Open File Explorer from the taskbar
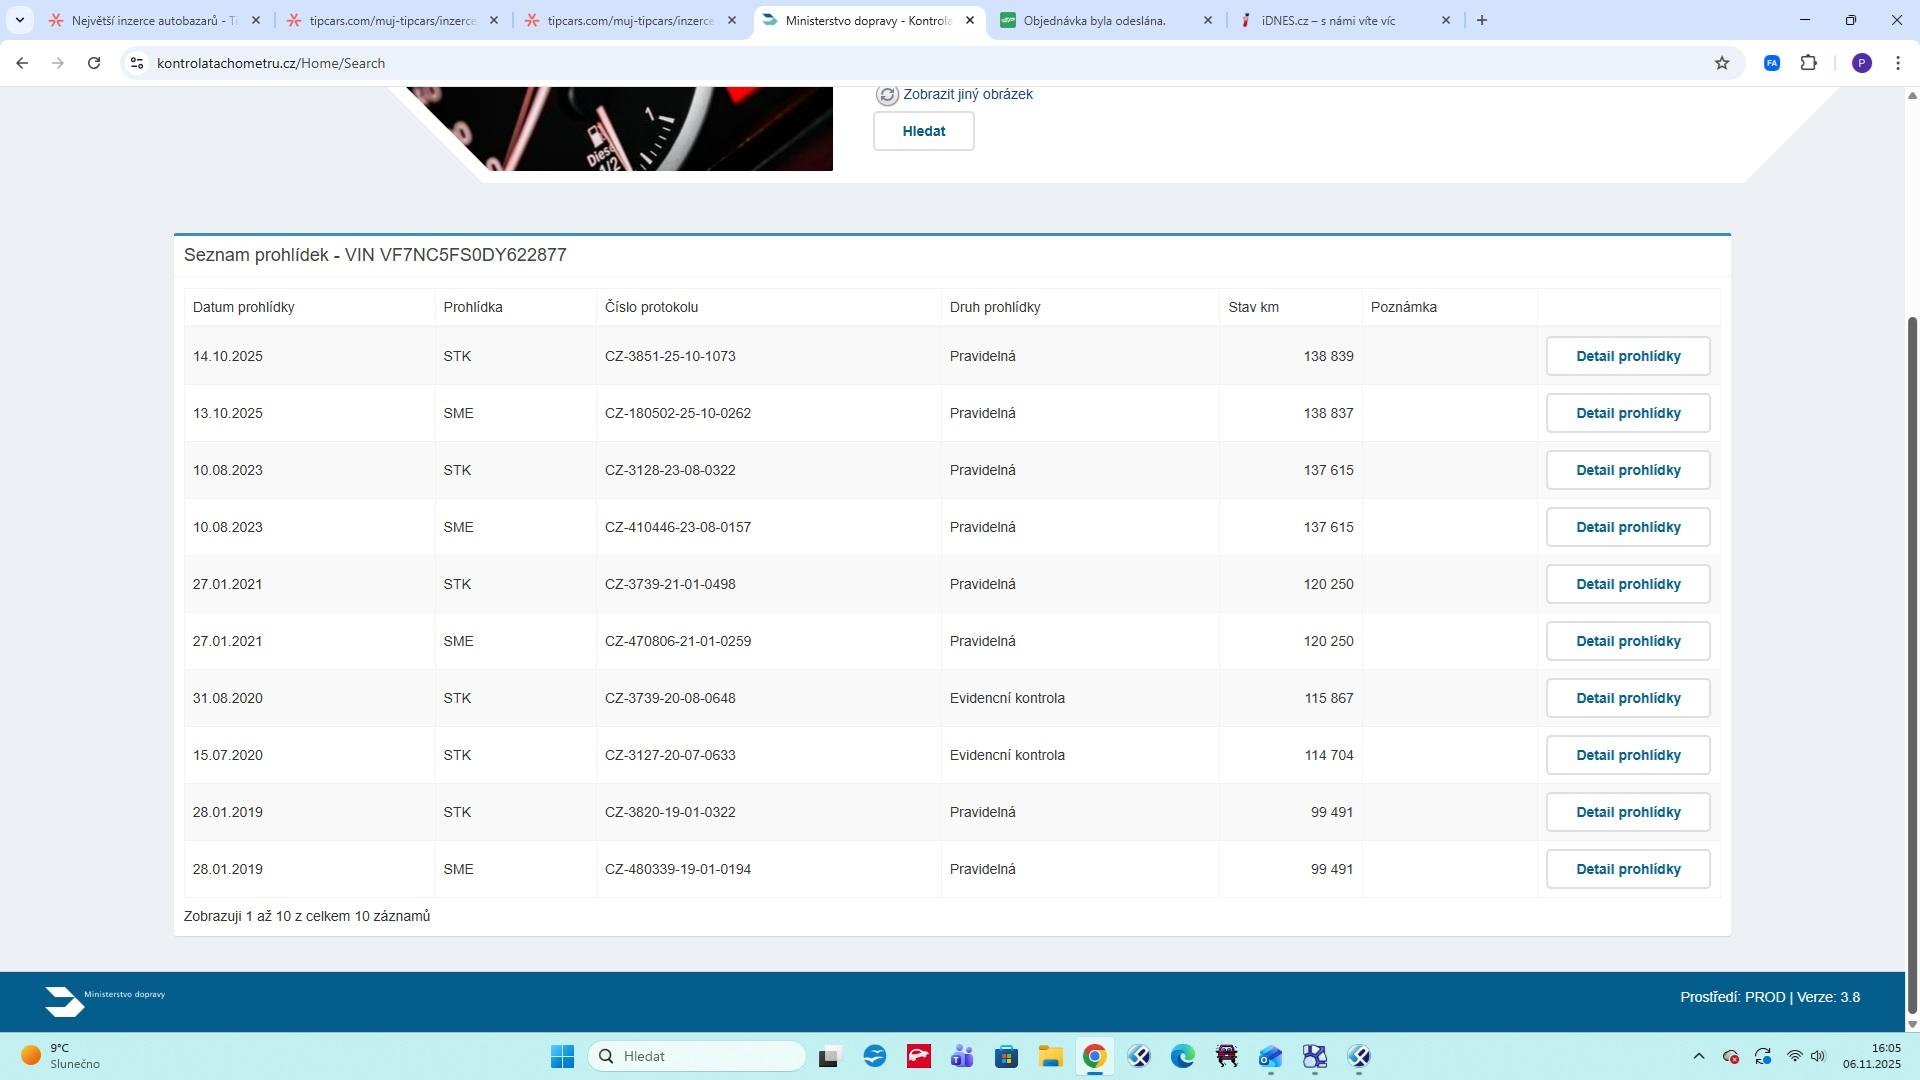The height and width of the screenshot is (1080, 1920). tap(1050, 1056)
